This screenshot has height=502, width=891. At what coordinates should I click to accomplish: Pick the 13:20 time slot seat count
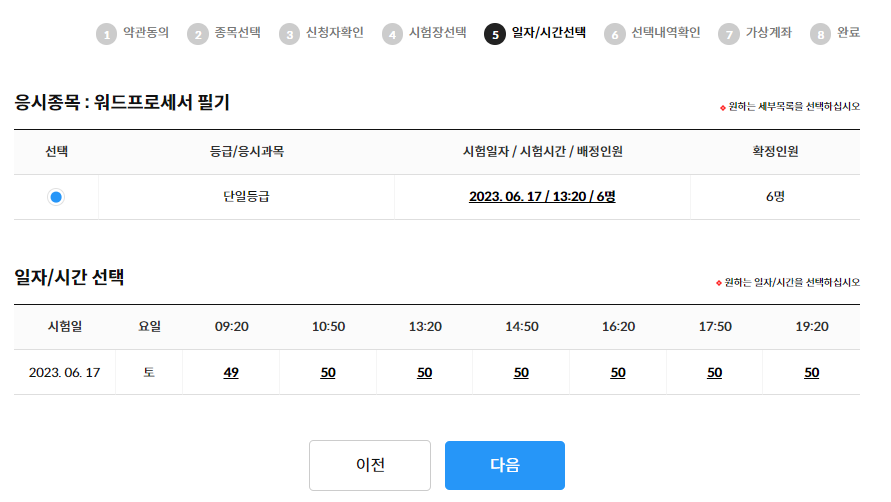coord(424,372)
